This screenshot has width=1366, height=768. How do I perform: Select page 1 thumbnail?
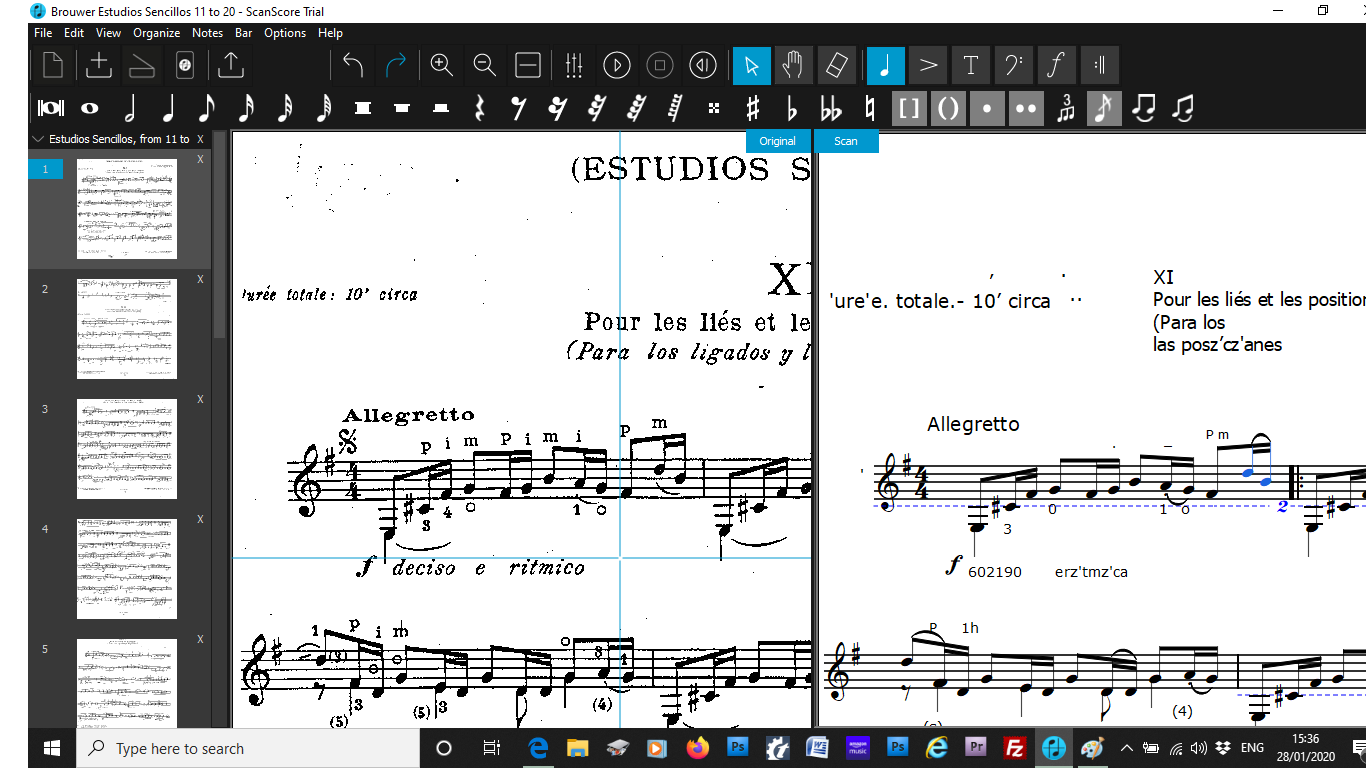(x=127, y=209)
